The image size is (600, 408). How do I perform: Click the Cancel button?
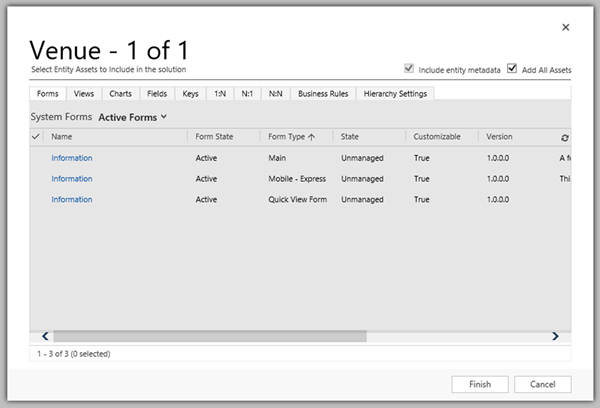point(542,384)
